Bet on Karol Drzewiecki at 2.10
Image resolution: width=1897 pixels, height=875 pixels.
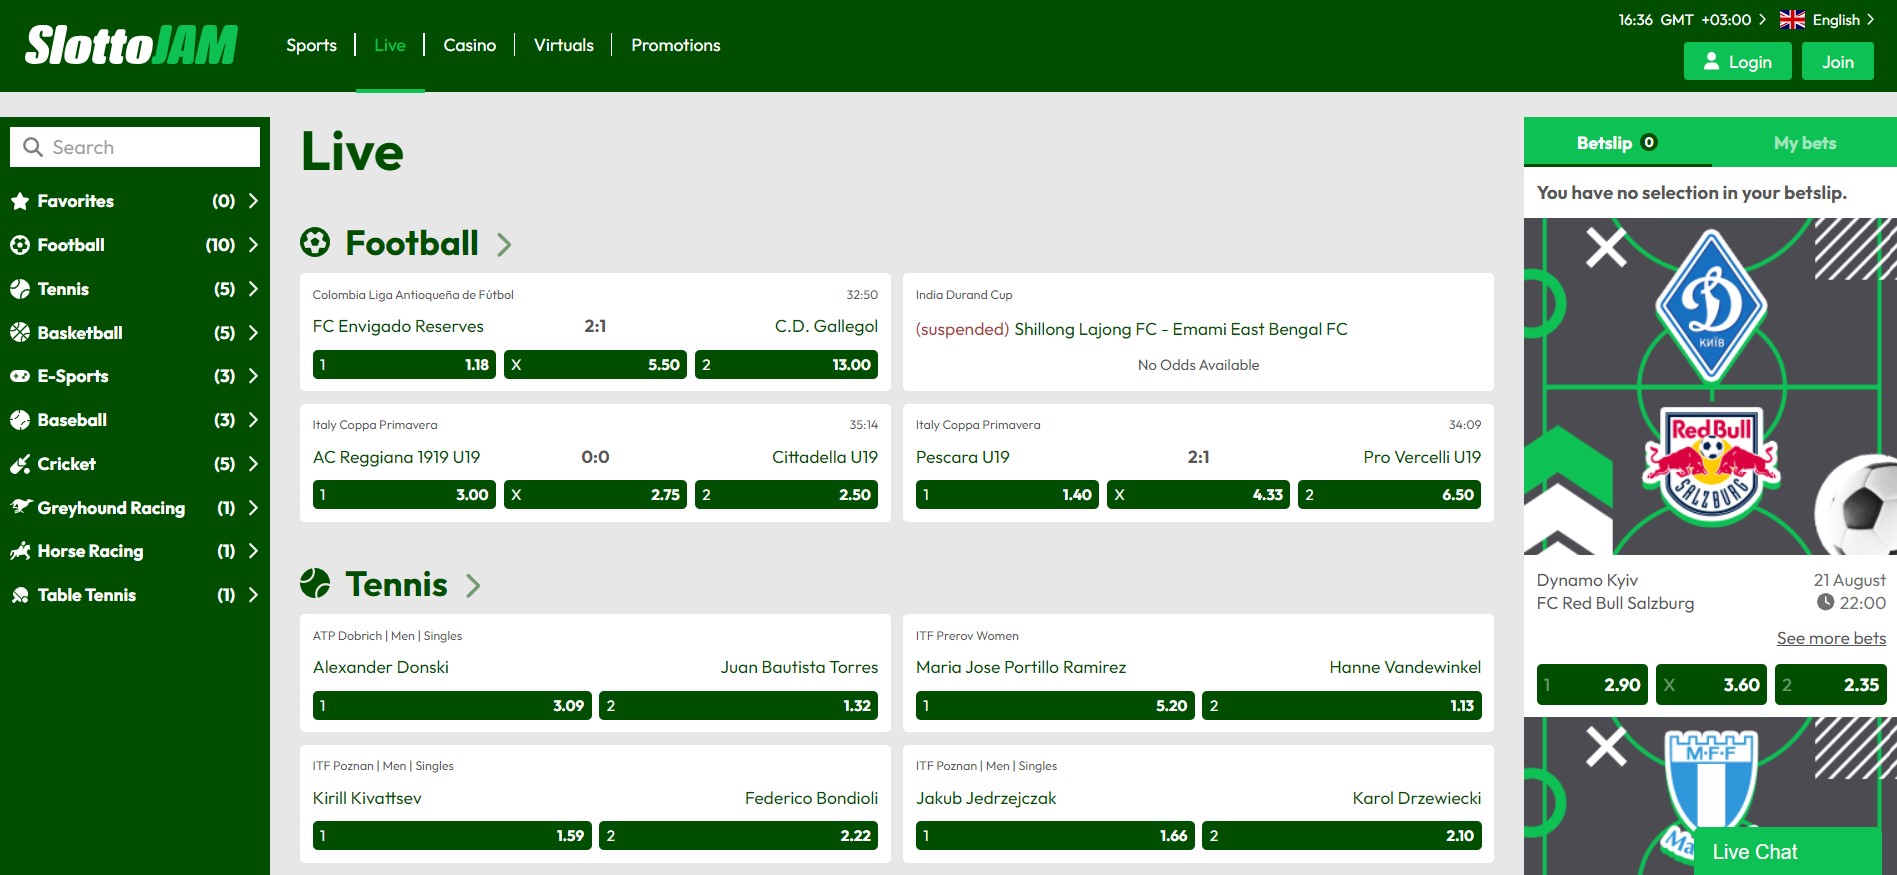(x=1341, y=835)
